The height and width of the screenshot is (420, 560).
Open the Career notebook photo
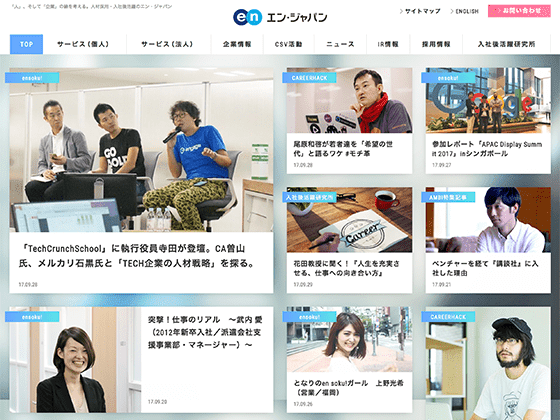pos(349,220)
